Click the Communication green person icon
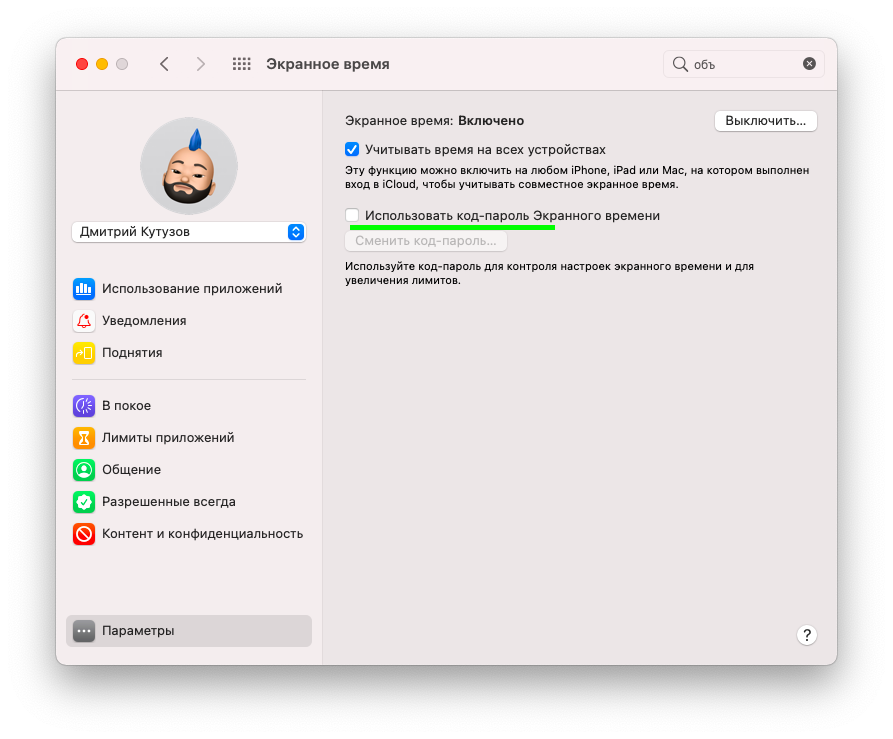This screenshot has height=739, width=893. (x=84, y=470)
